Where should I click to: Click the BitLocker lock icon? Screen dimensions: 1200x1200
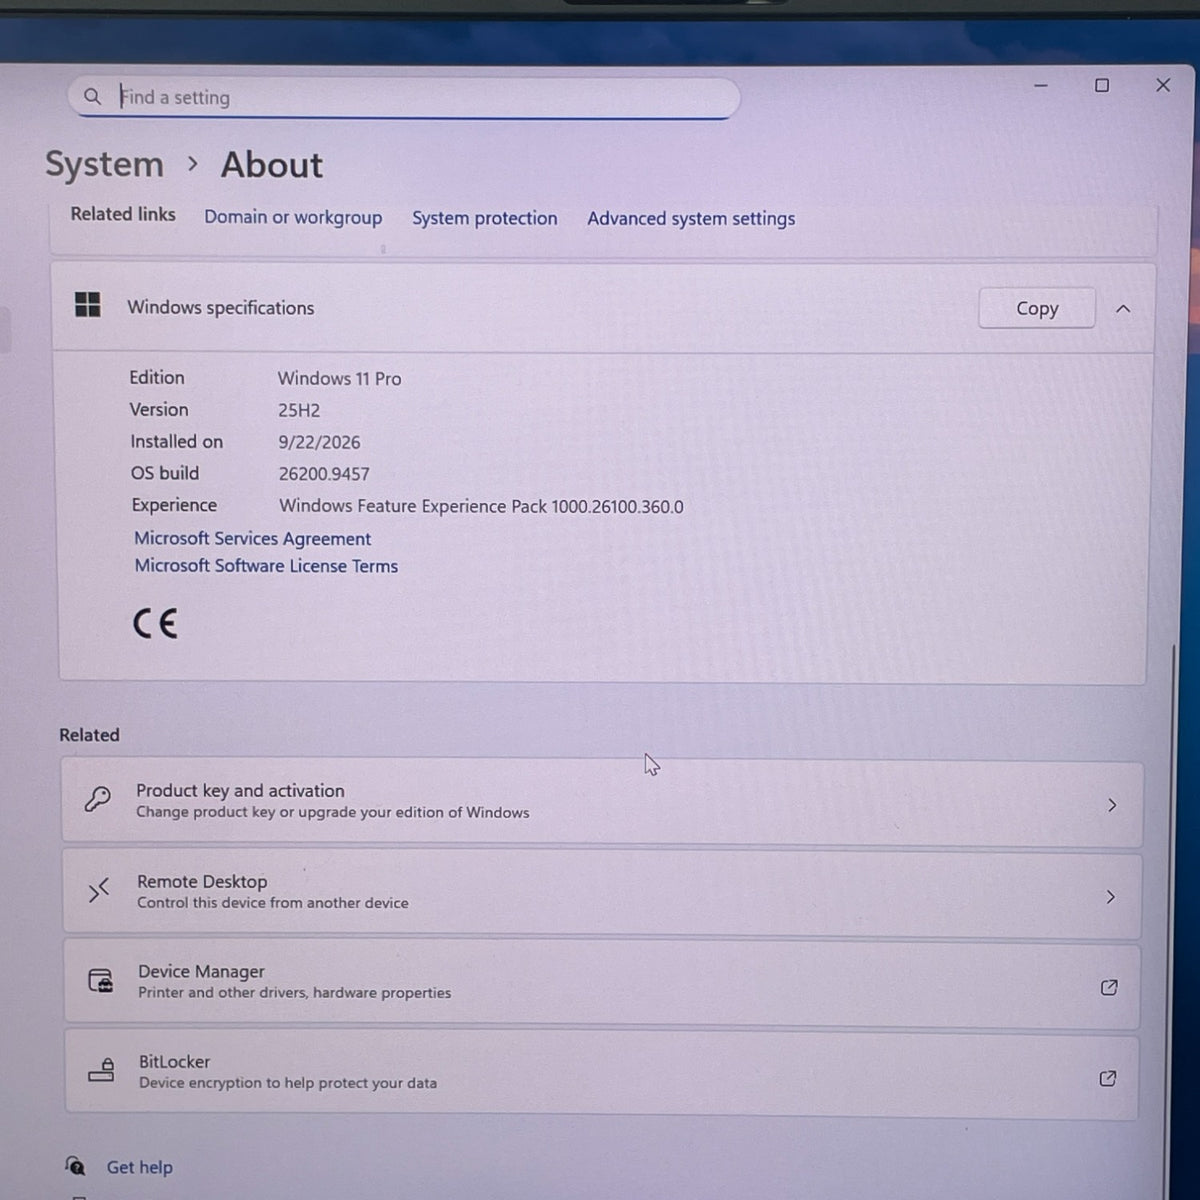tap(102, 1070)
